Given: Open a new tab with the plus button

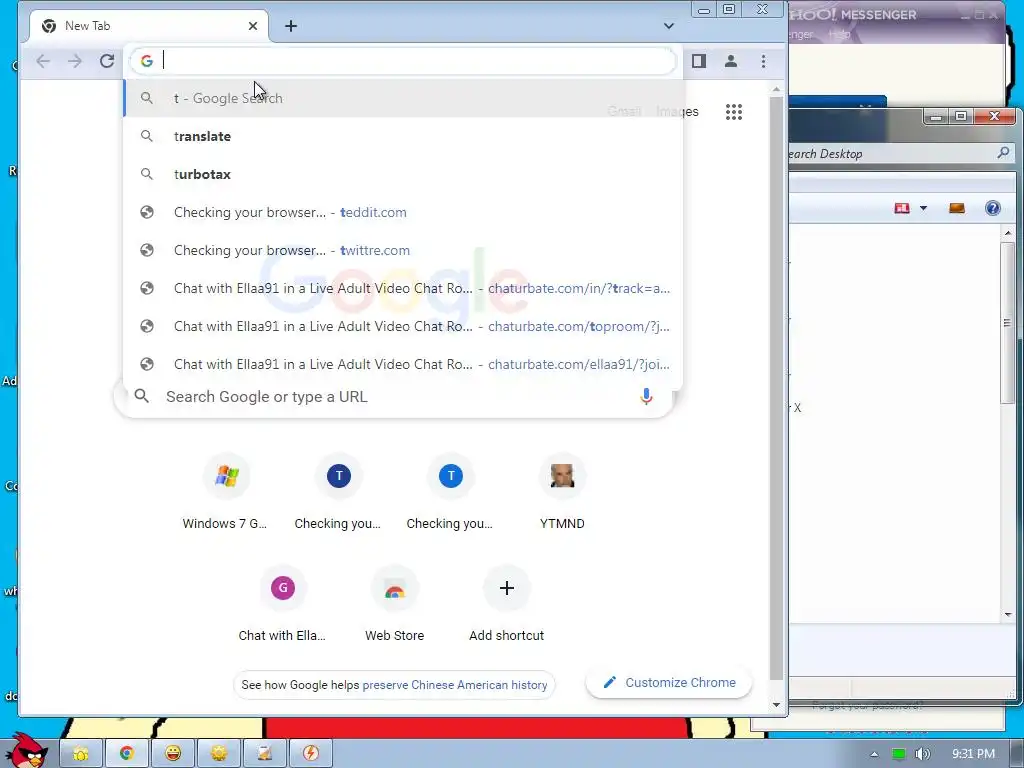Looking at the screenshot, I should click(291, 26).
